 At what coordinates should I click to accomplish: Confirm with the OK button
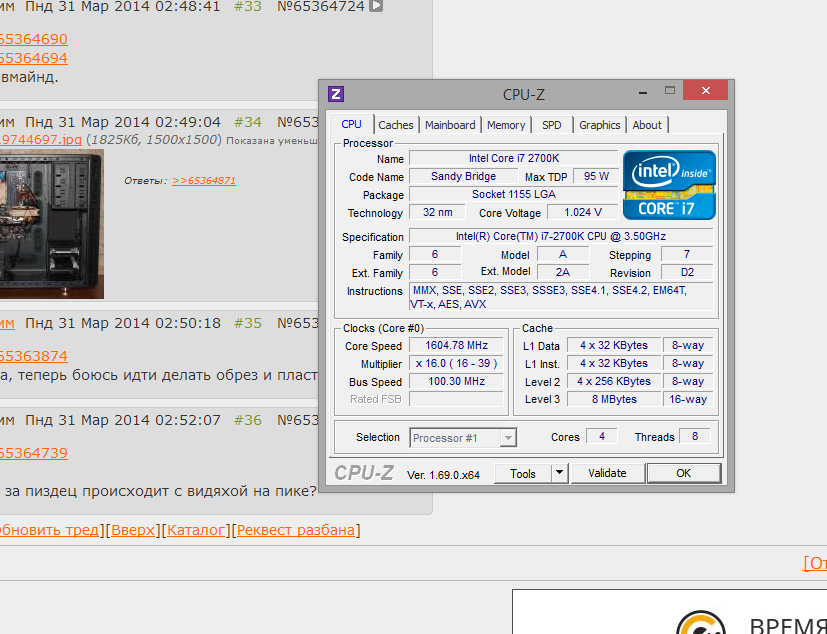[x=684, y=473]
